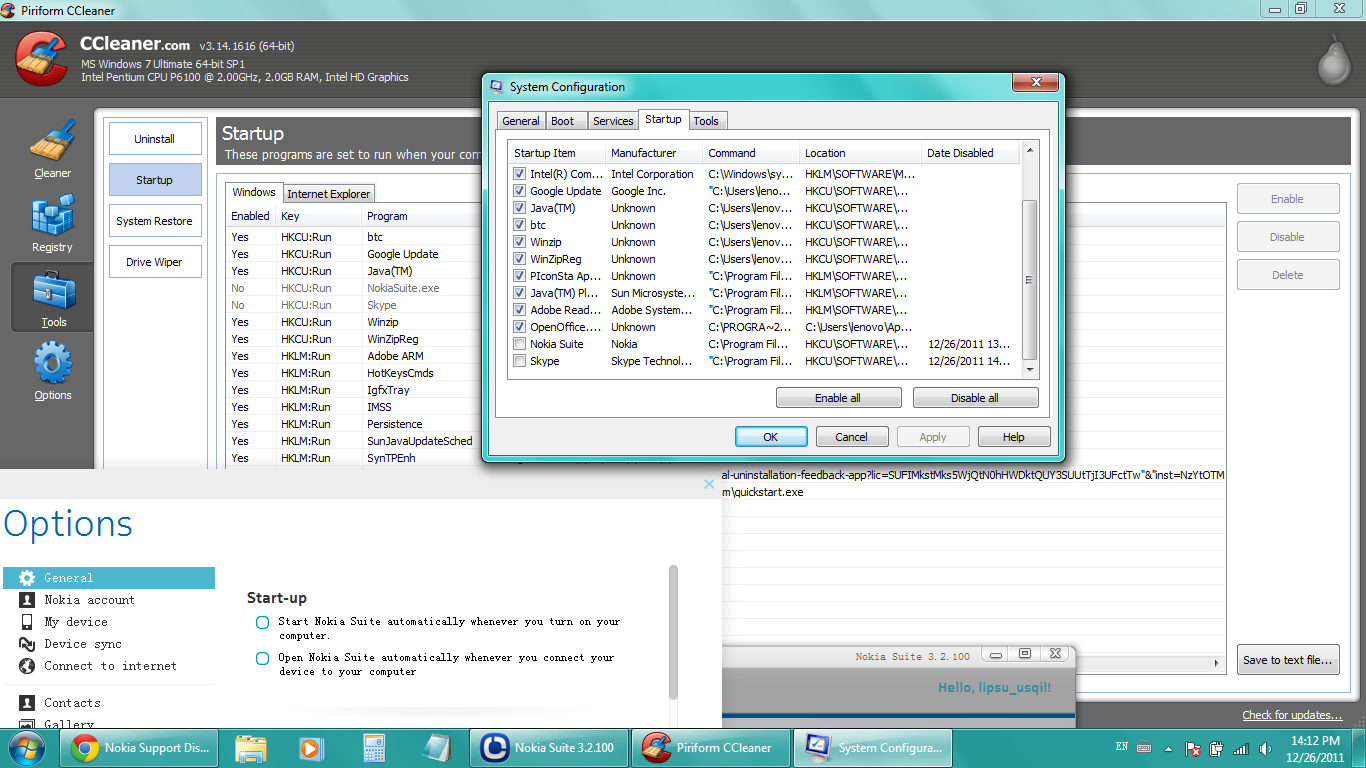Uncheck the Google Update startup item
This screenshot has height=768, width=1366.
pyautogui.click(x=519, y=191)
